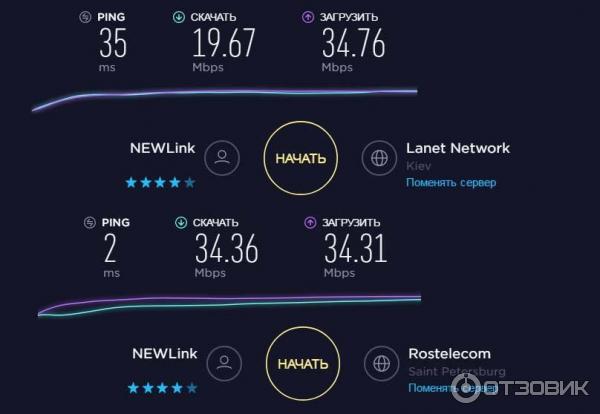Rate lower NEWLink with the first star
The image size is (600, 414).
point(133,388)
